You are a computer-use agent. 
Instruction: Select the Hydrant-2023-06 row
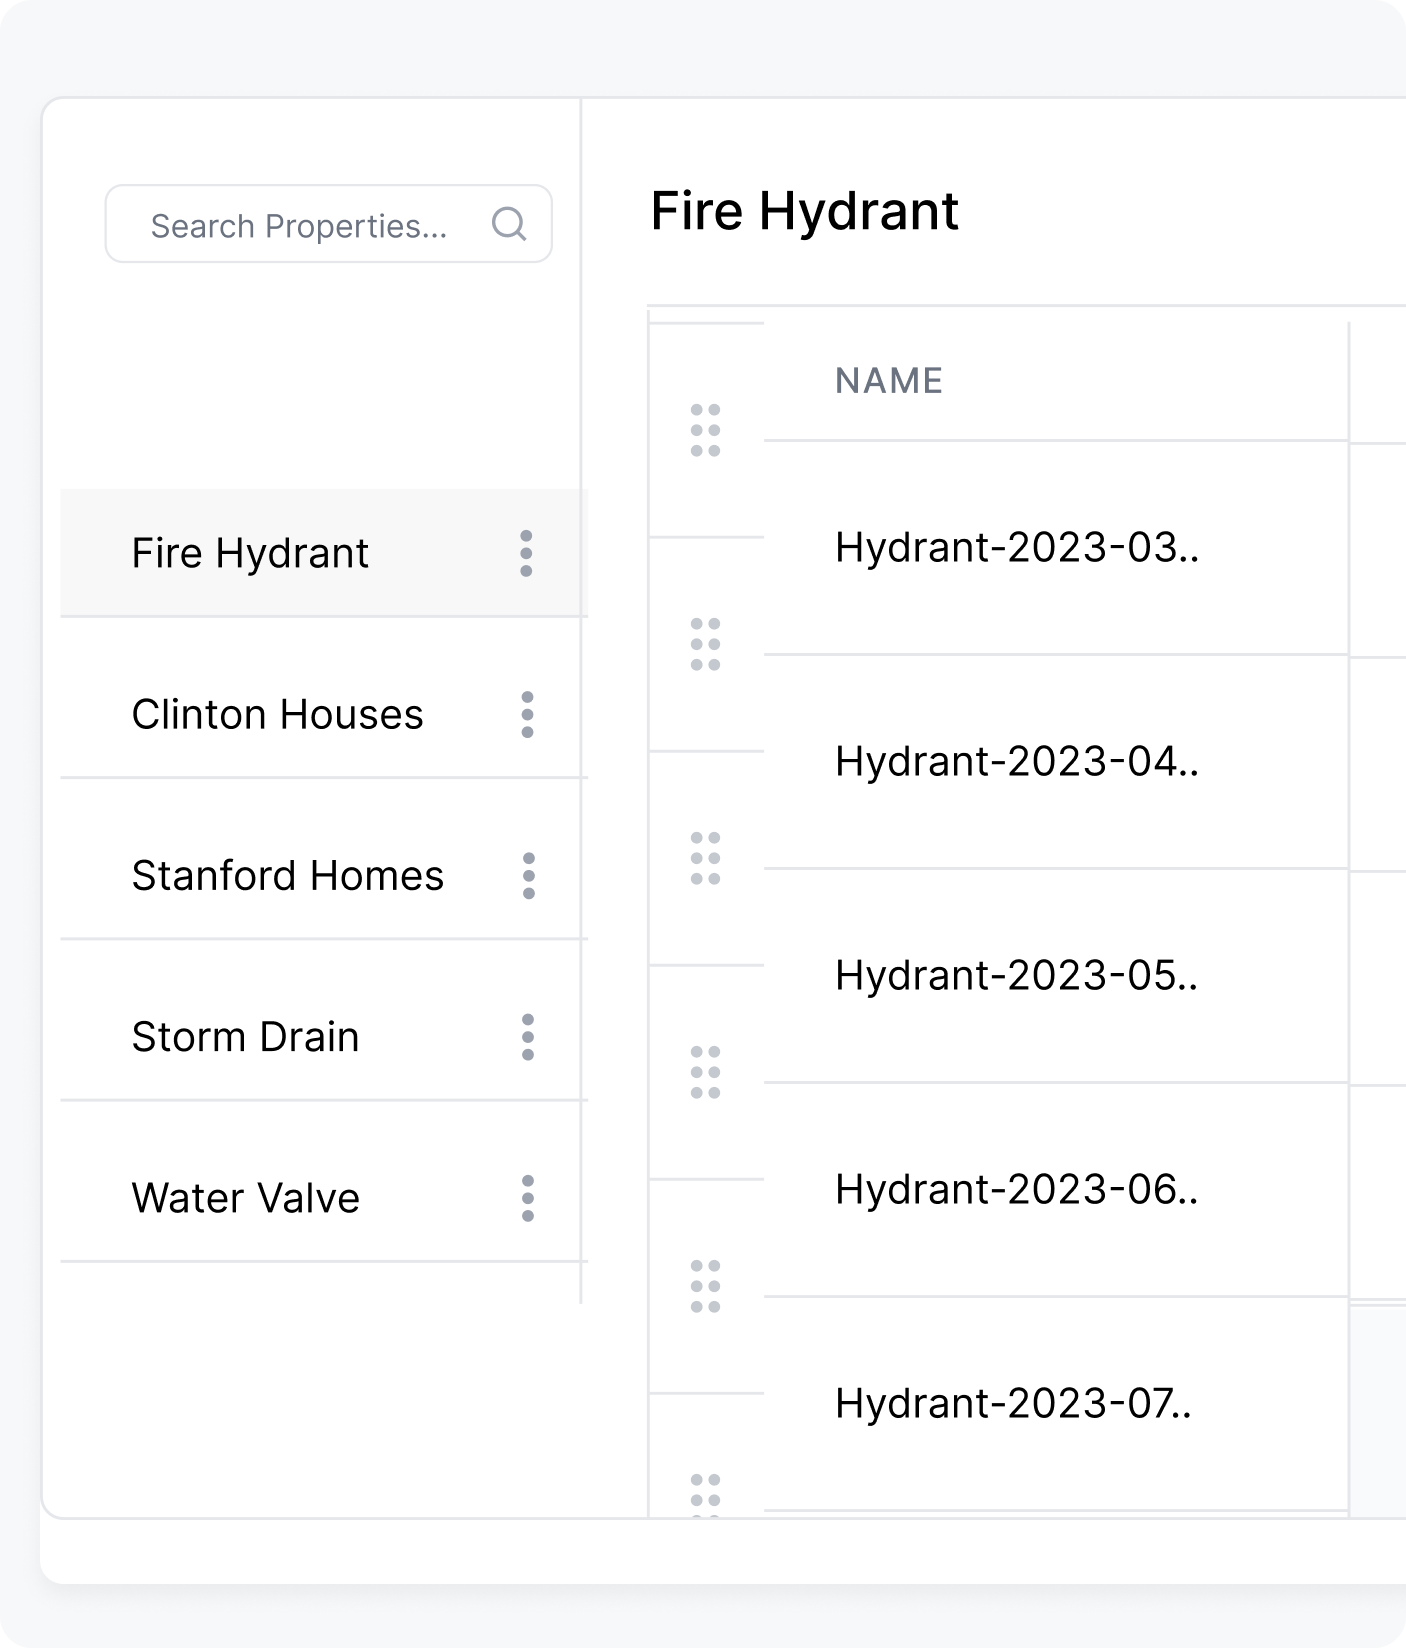(x=1016, y=1189)
